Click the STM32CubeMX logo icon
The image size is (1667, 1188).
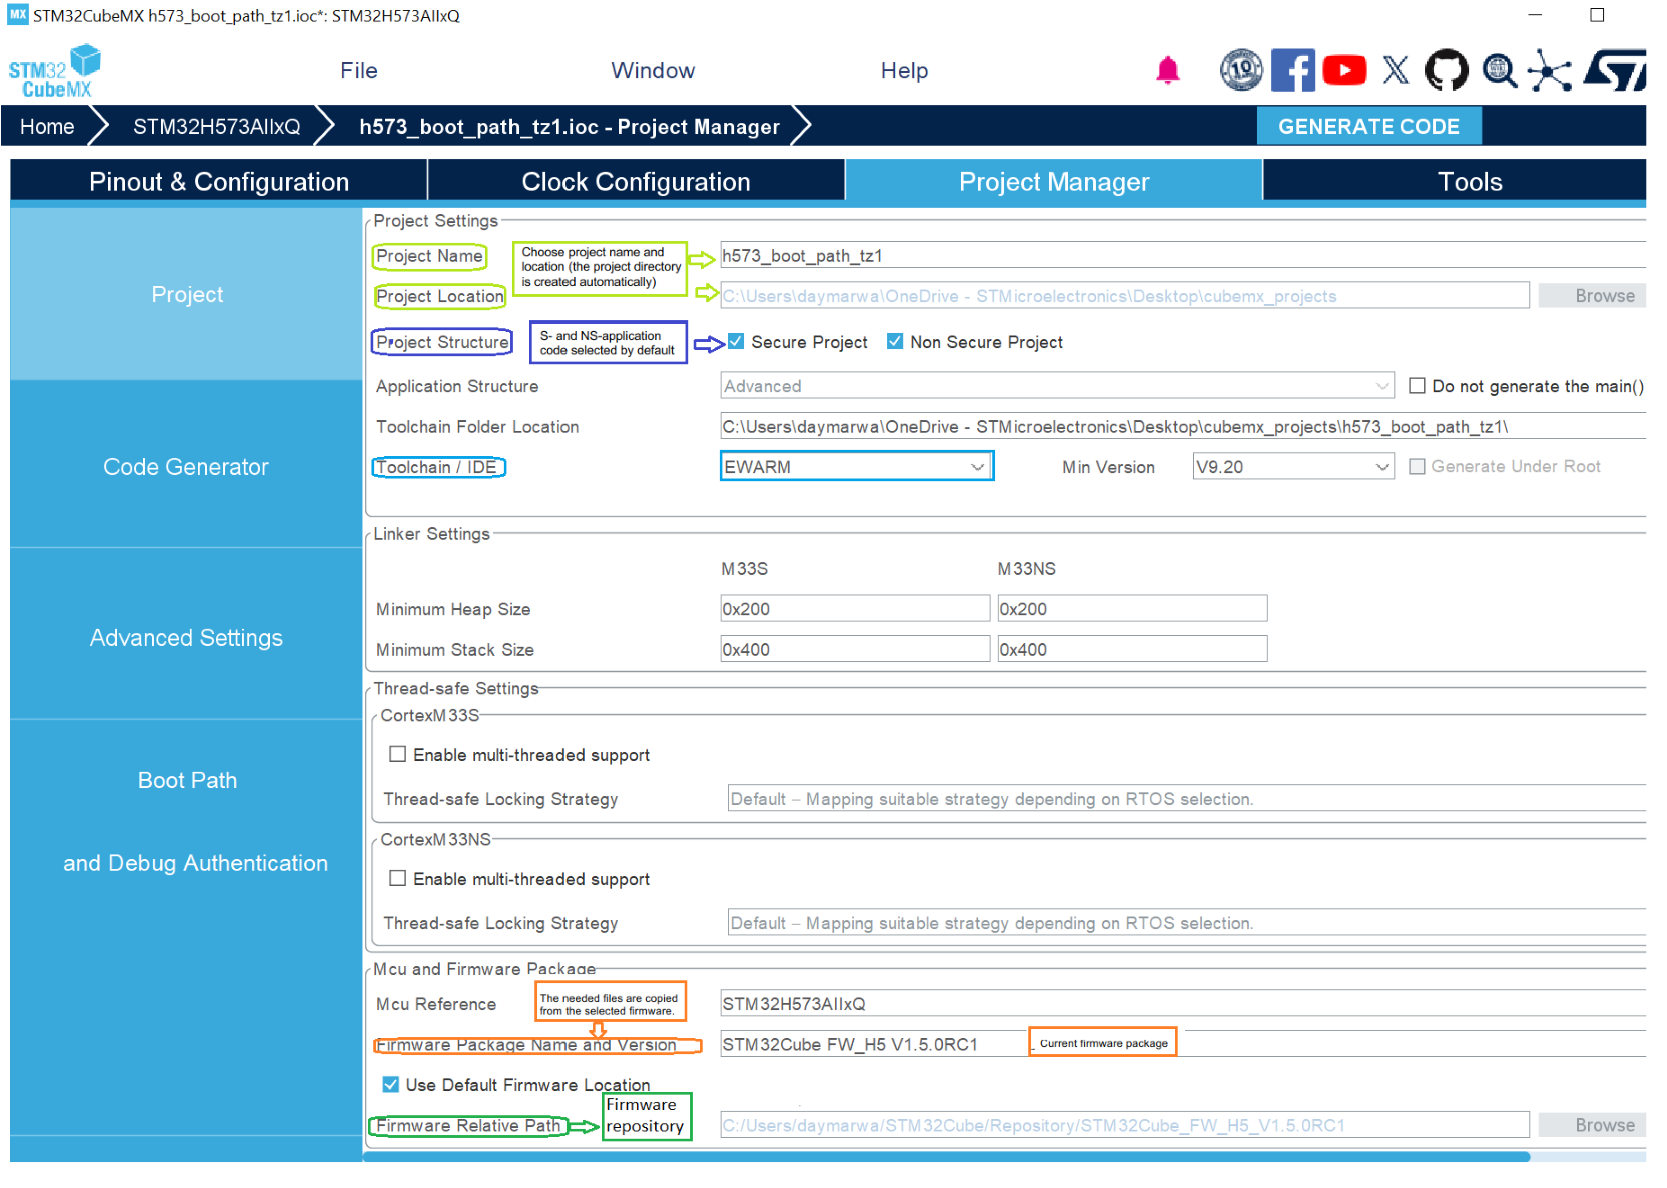[55, 71]
